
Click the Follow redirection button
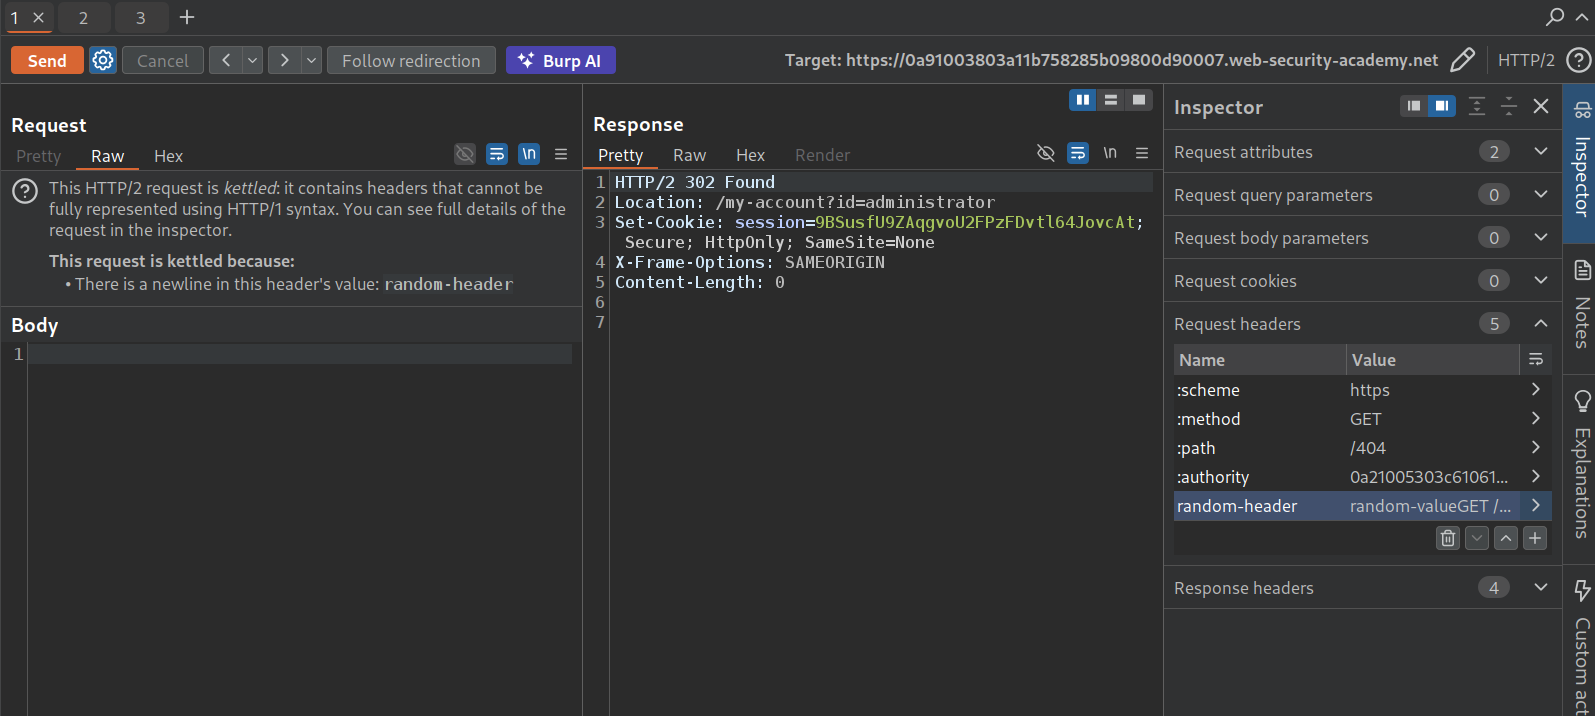(411, 60)
